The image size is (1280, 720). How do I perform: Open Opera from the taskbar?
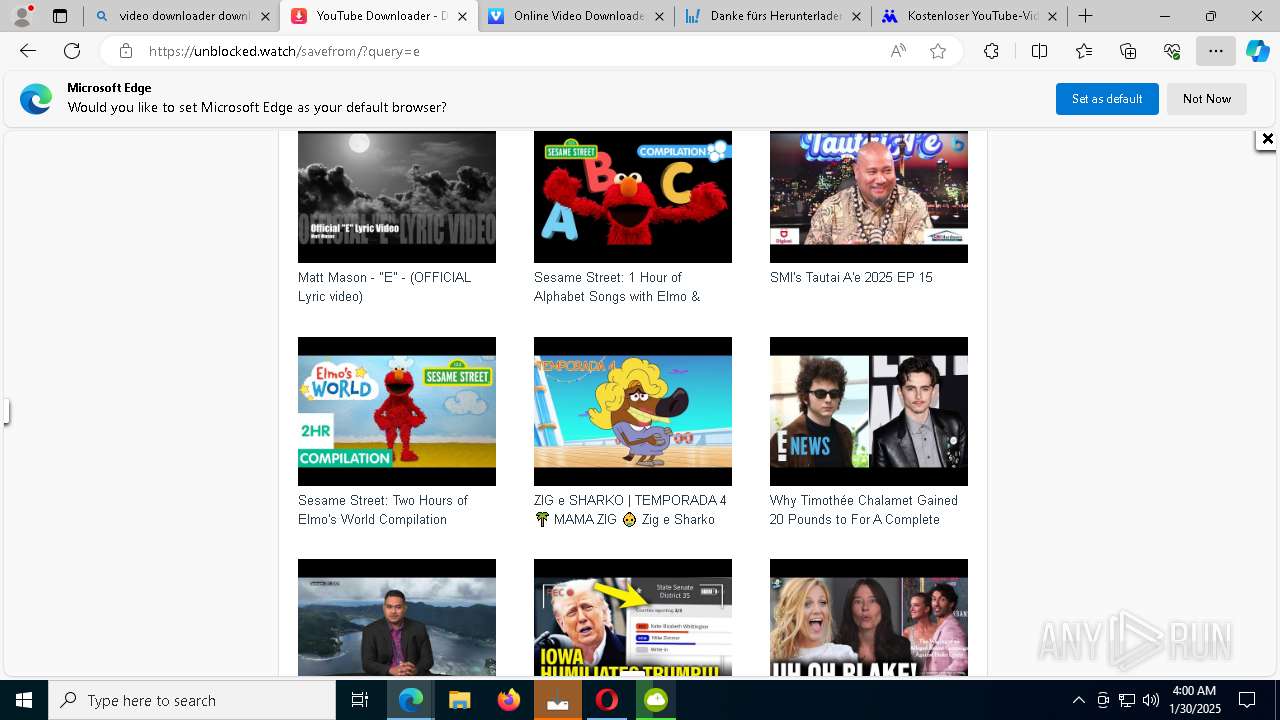(x=607, y=700)
